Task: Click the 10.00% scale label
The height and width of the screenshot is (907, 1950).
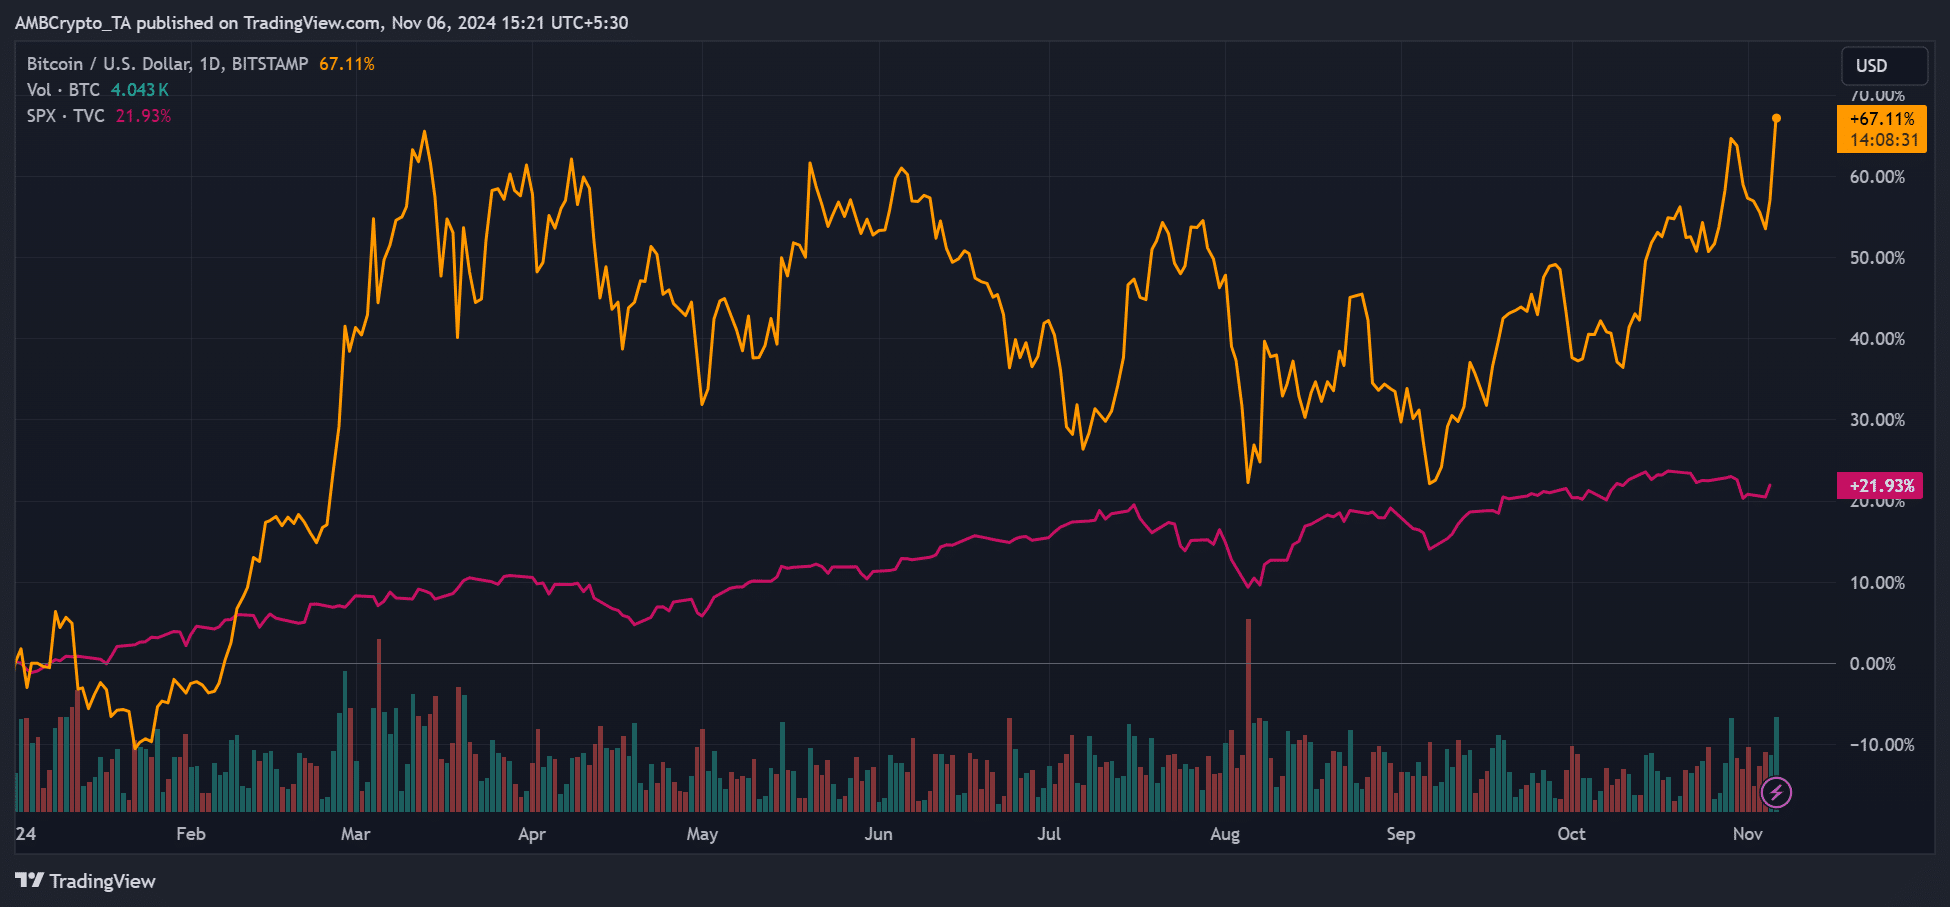Action: coord(1877,583)
